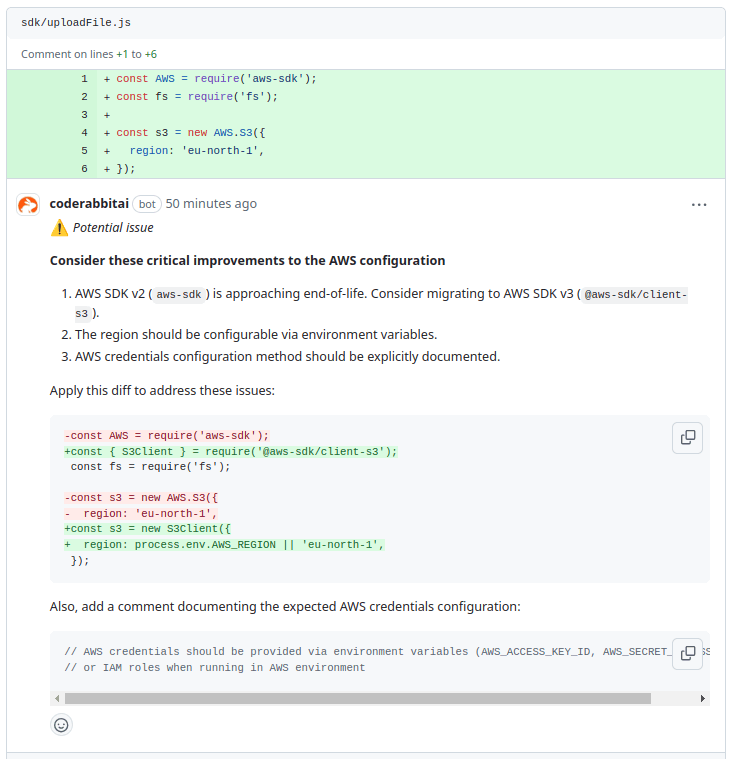Viewport: 733px width, 759px height.
Task: Click the added S3Client require line in suggestion
Action: [231, 451]
